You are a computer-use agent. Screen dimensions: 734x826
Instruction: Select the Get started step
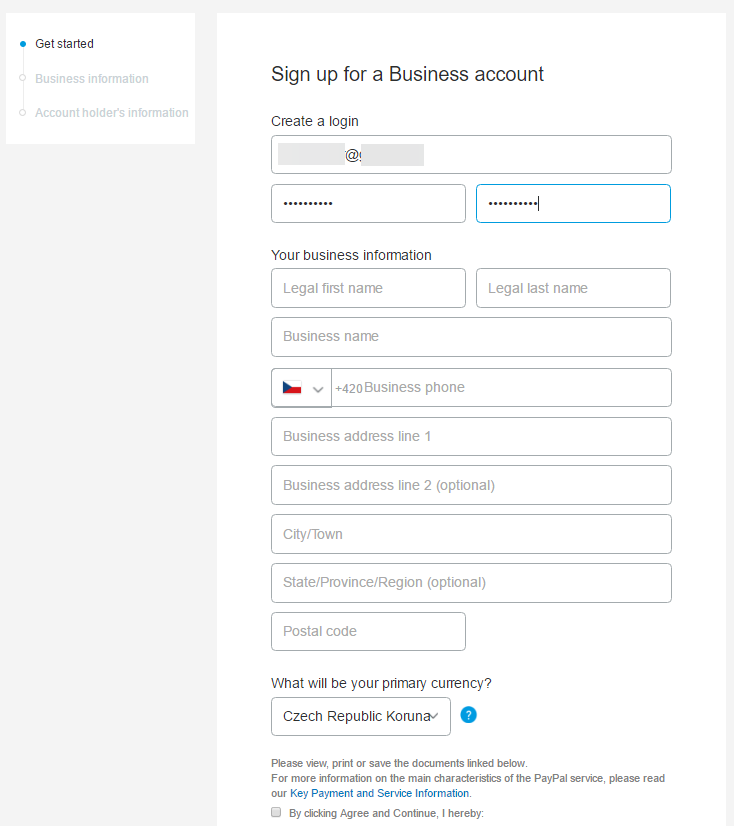tap(64, 44)
